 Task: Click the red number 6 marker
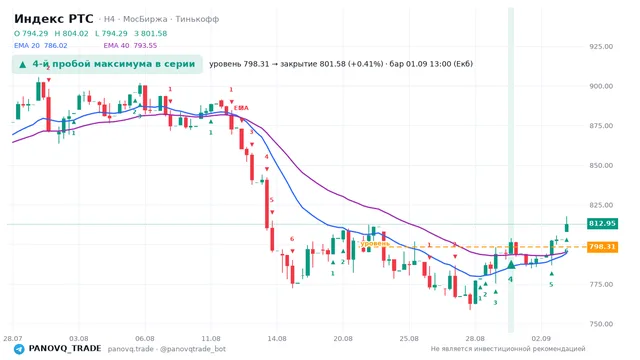[x=292, y=239]
